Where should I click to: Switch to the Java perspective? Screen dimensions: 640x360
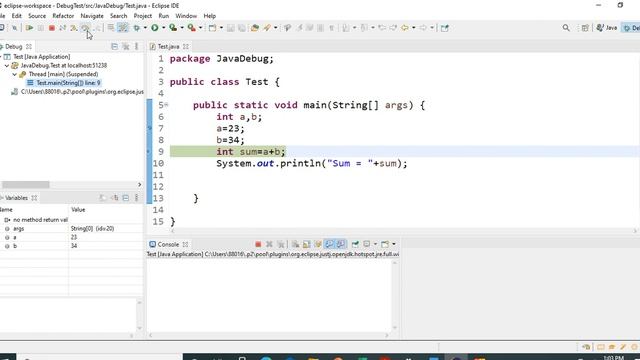coord(607,28)
